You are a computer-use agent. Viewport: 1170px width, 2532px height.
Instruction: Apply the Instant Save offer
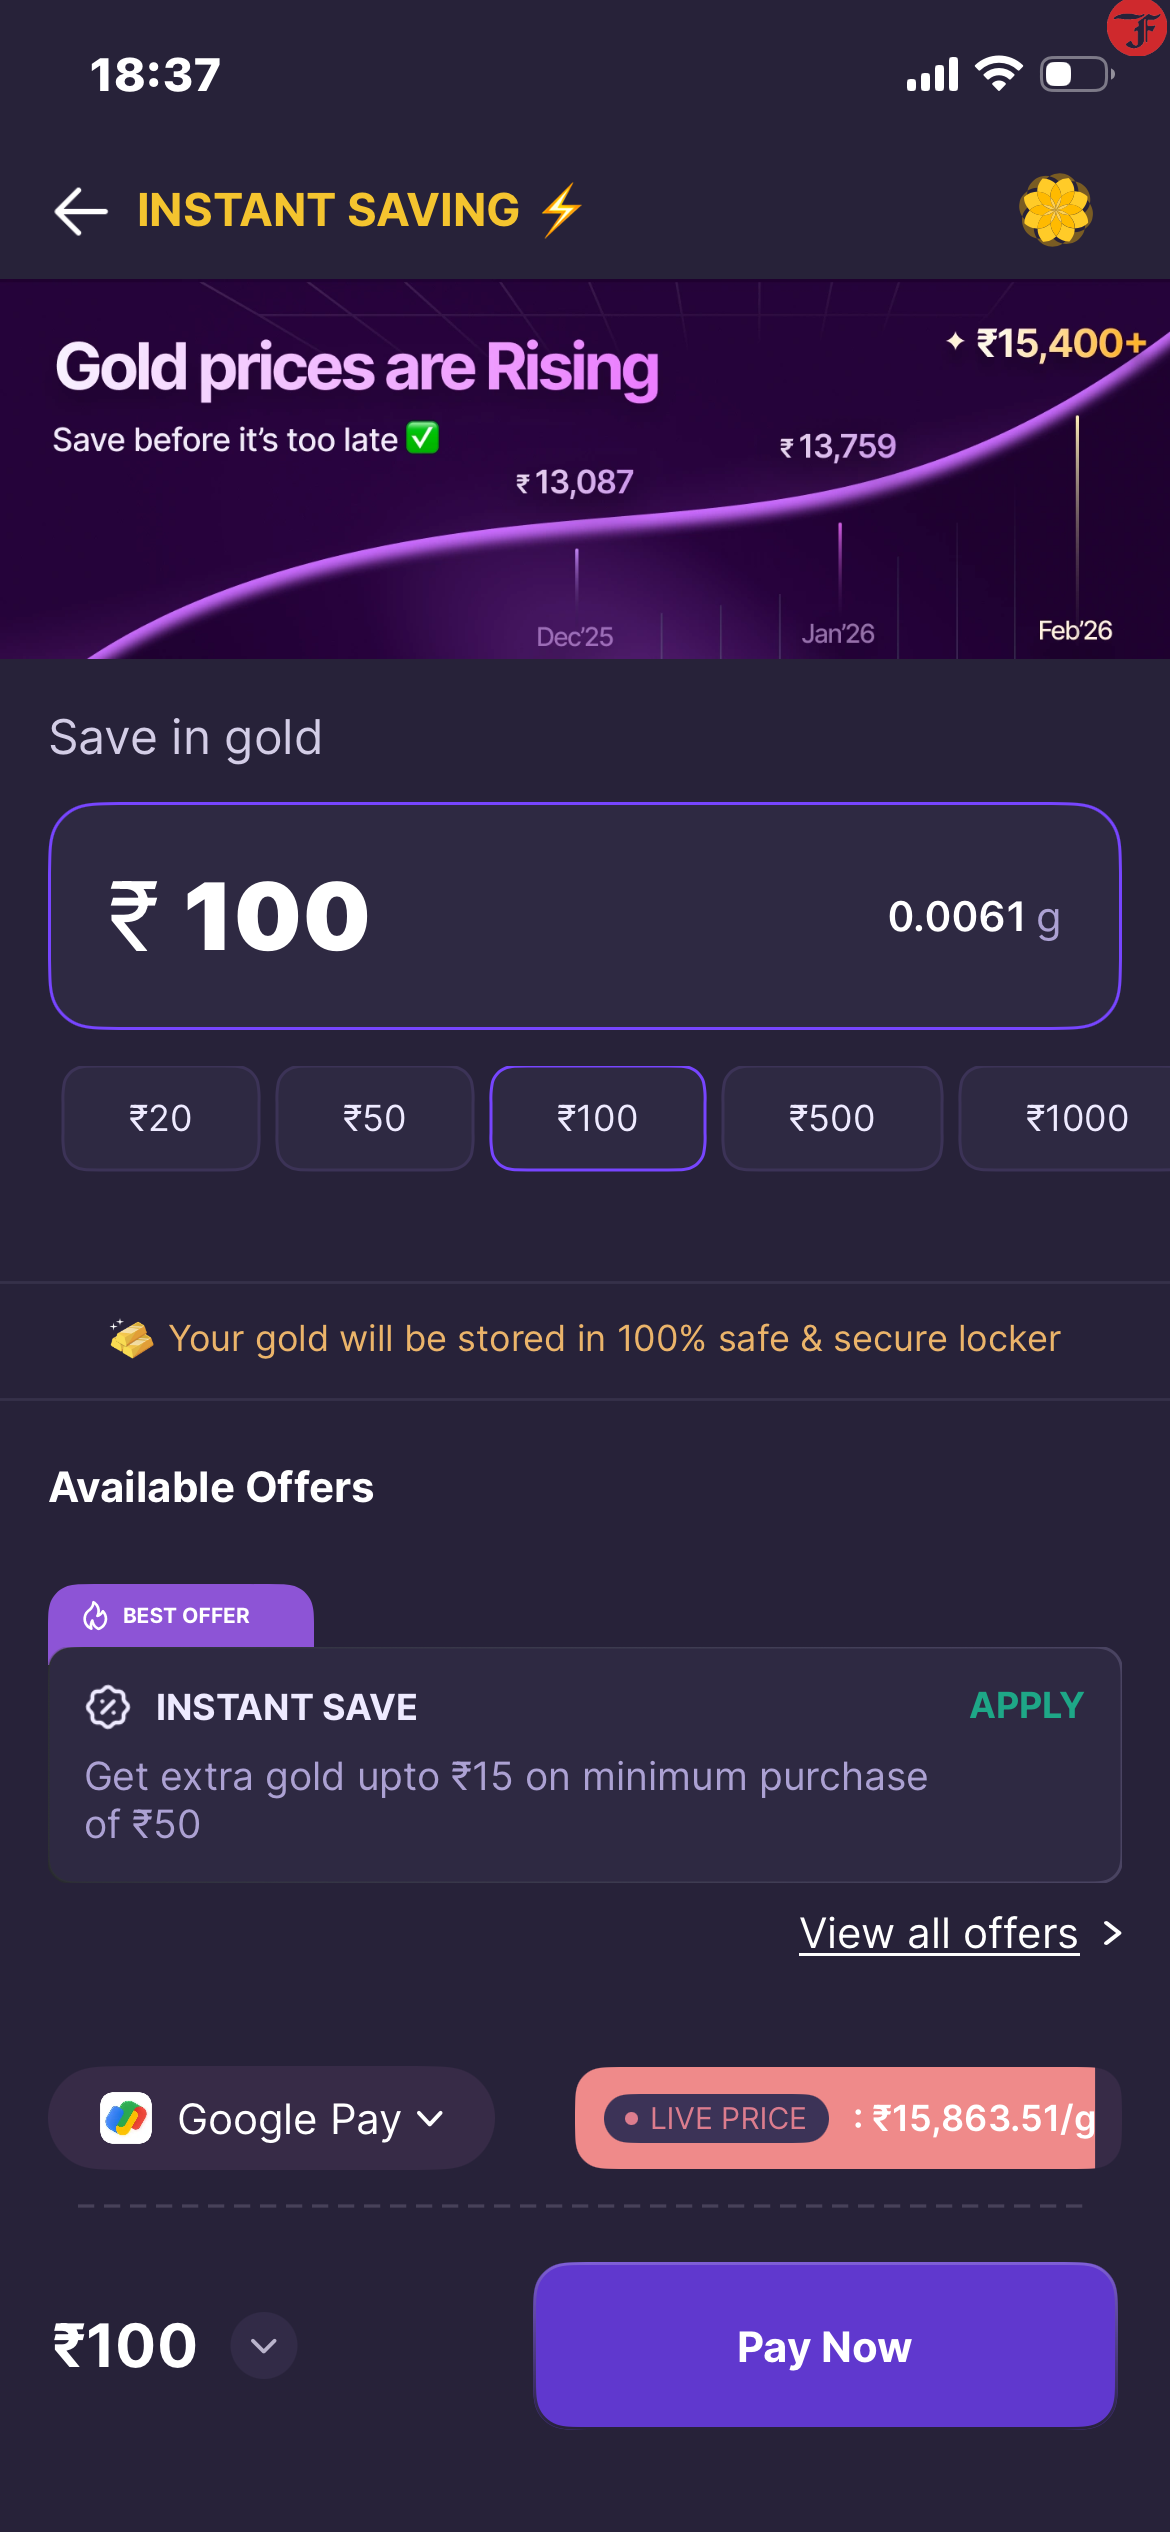point(1026,1705)
